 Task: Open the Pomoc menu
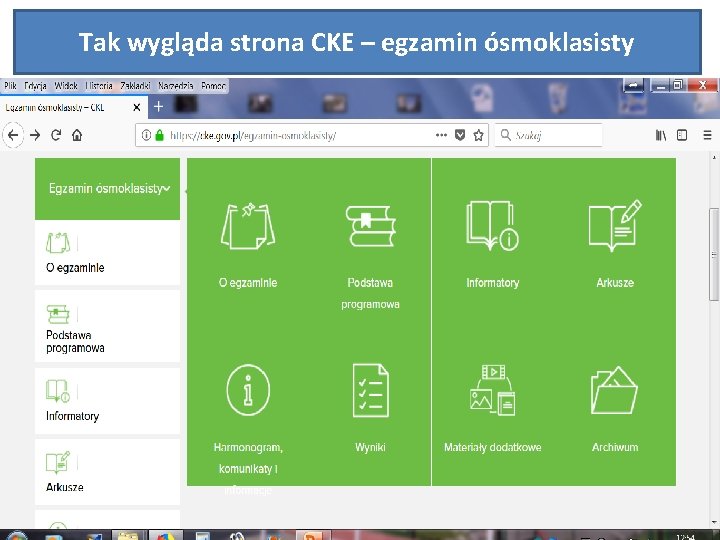click(214, 85)
